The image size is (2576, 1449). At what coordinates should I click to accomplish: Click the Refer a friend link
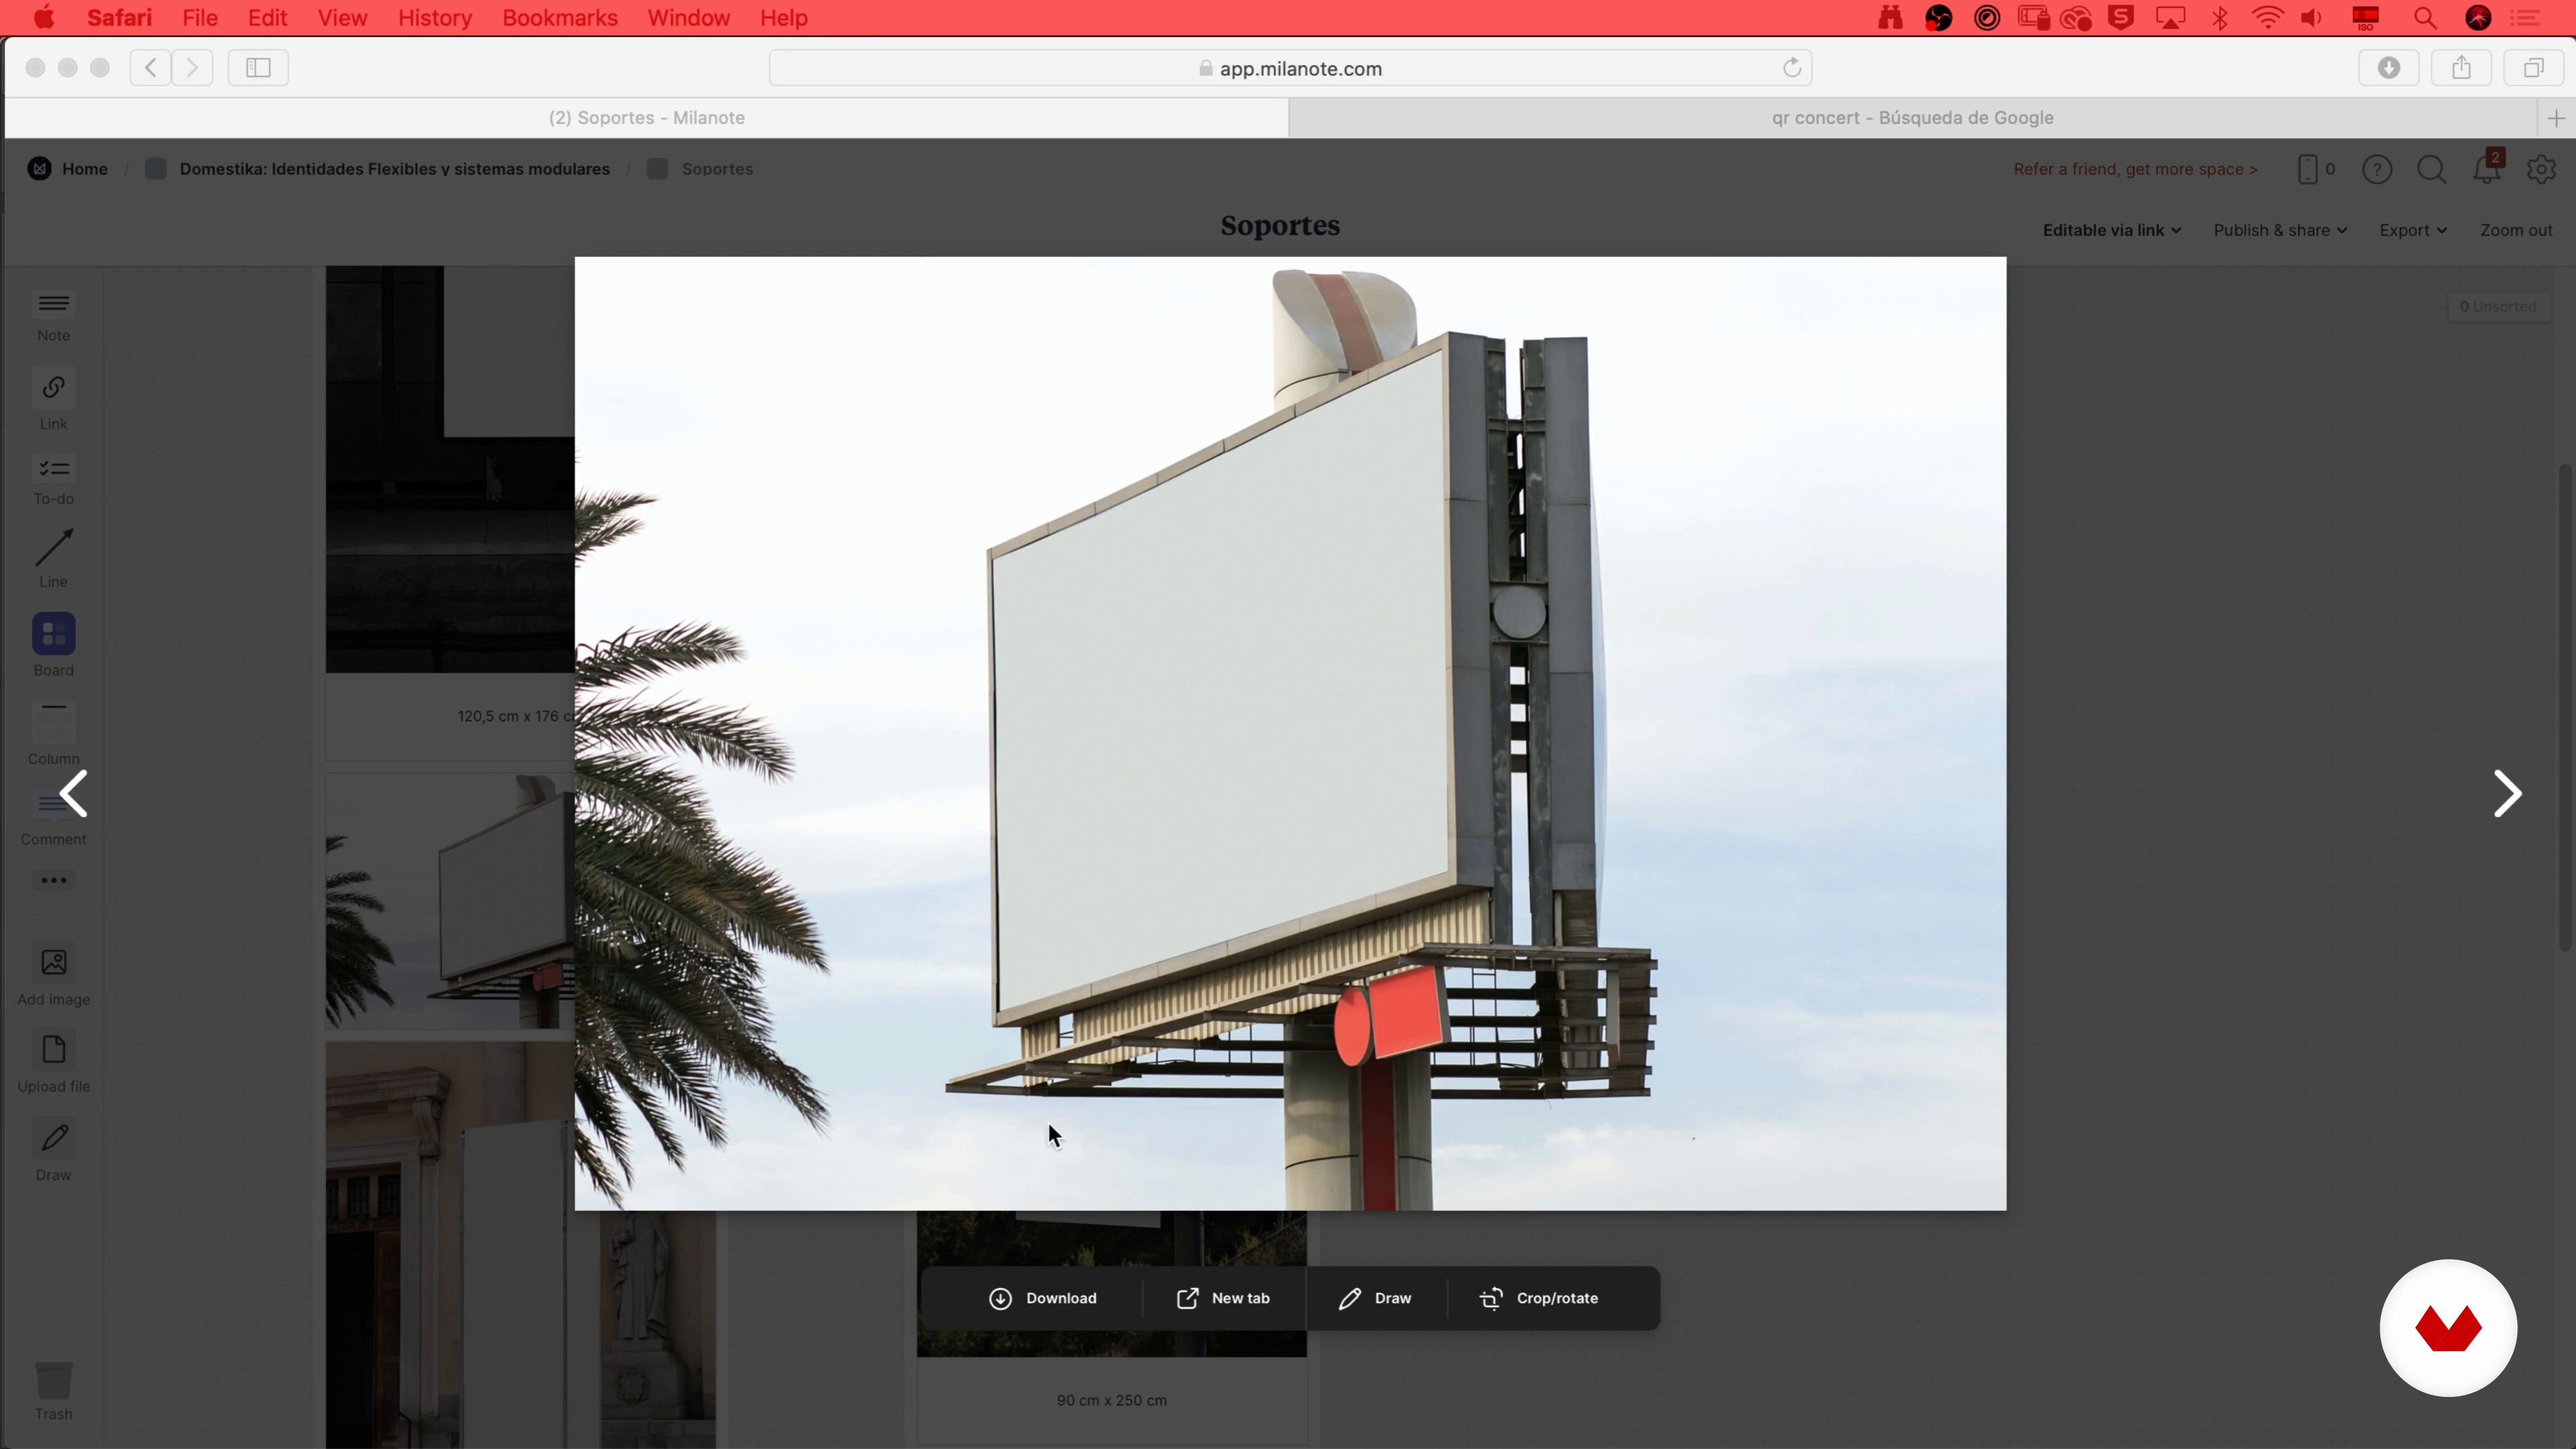(x=2135, y=169)
